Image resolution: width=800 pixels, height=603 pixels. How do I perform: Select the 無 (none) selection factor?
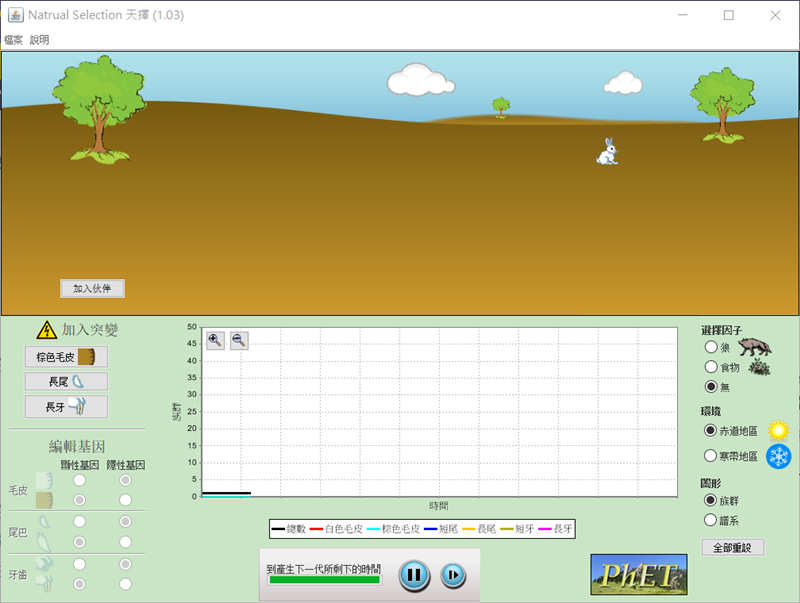(x=711, y=387)
